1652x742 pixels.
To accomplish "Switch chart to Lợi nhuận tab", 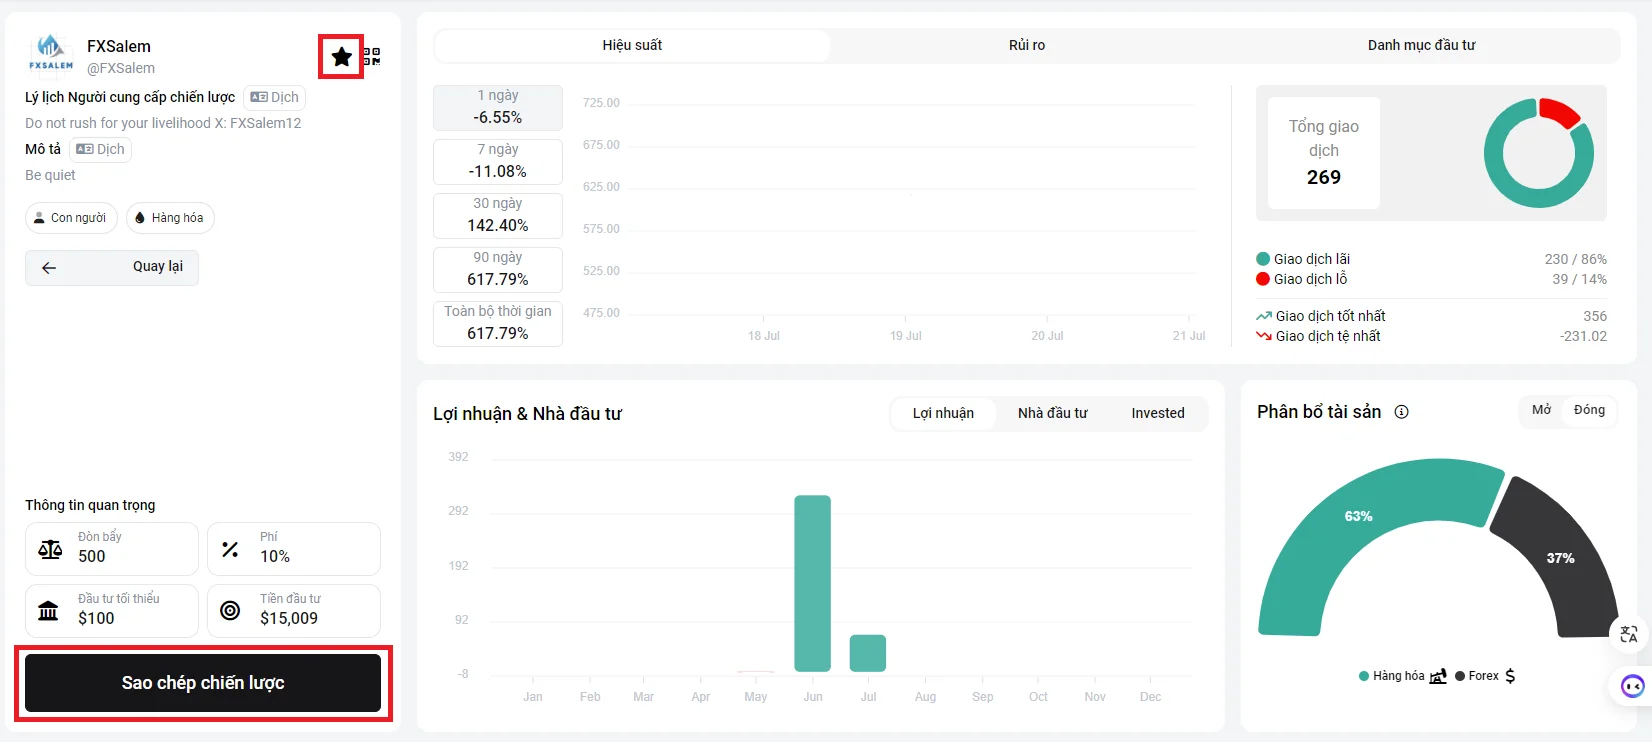I will click(x=943, y=413).
